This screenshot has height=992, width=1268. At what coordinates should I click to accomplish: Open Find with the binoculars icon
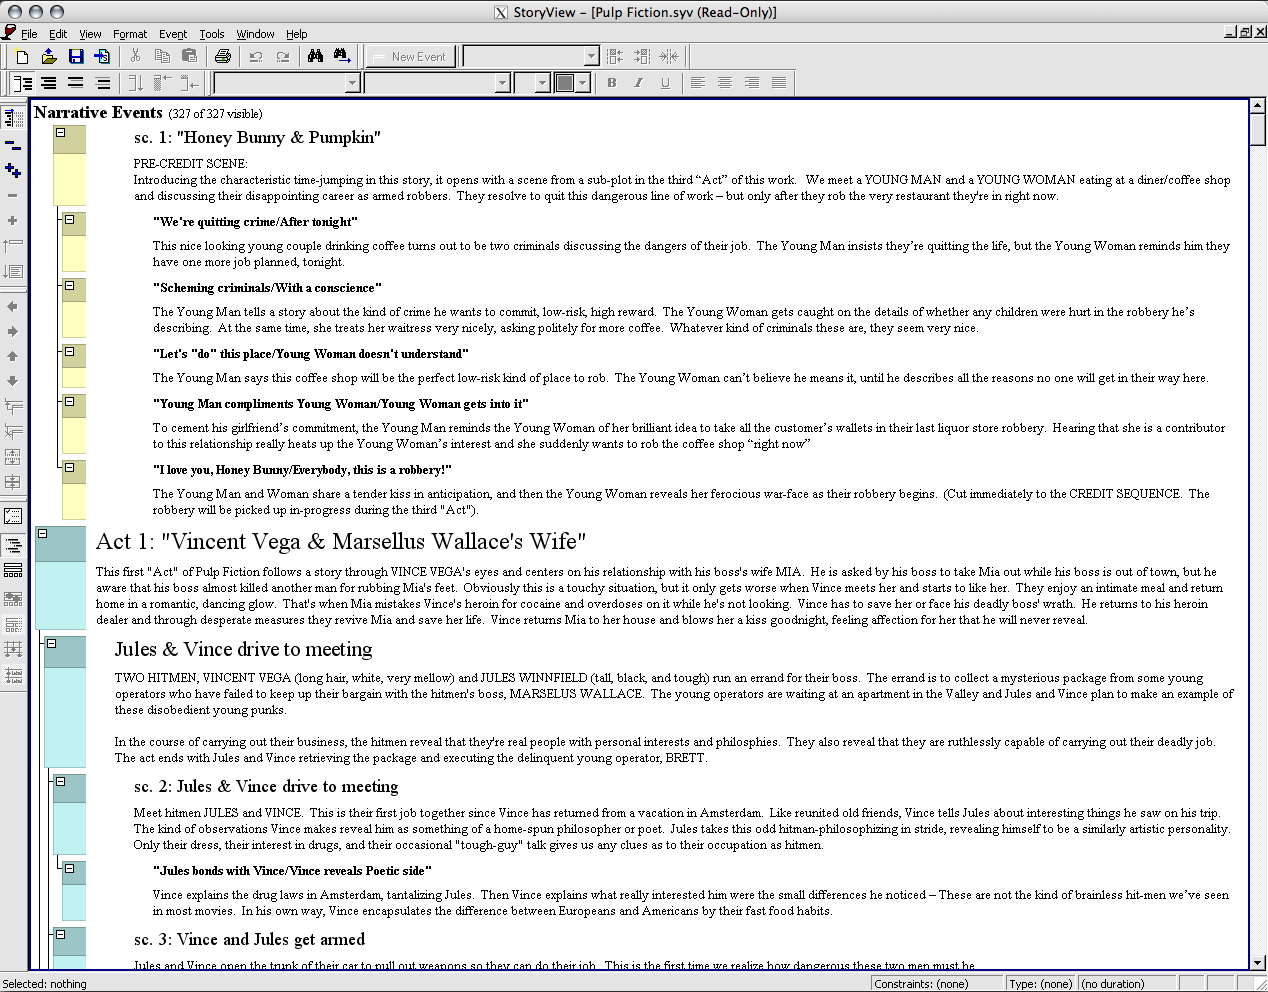coord(314,56)
